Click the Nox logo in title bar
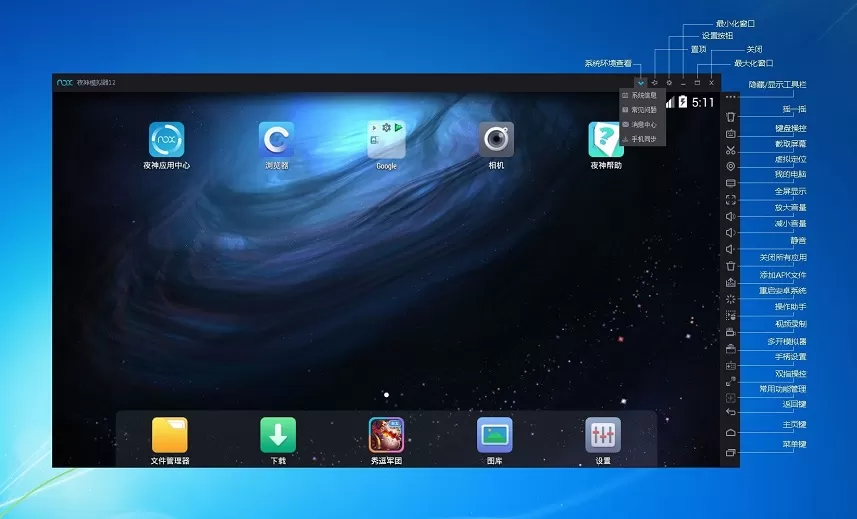857x519 pixels. coord(64,82)
